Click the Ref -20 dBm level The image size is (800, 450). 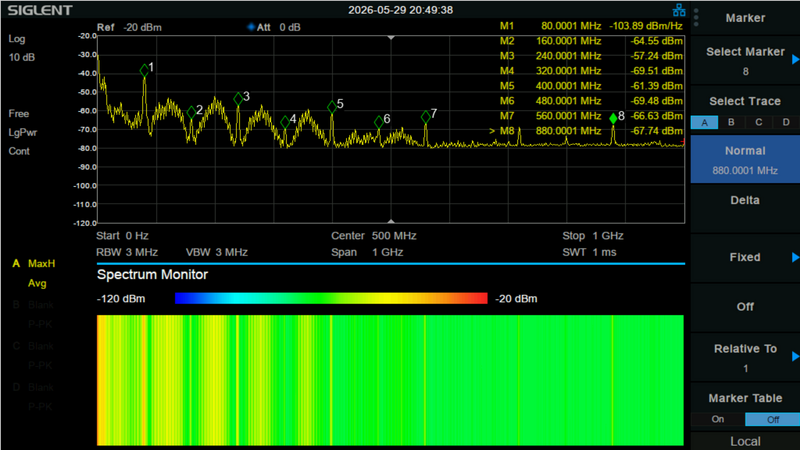(129, 28)
